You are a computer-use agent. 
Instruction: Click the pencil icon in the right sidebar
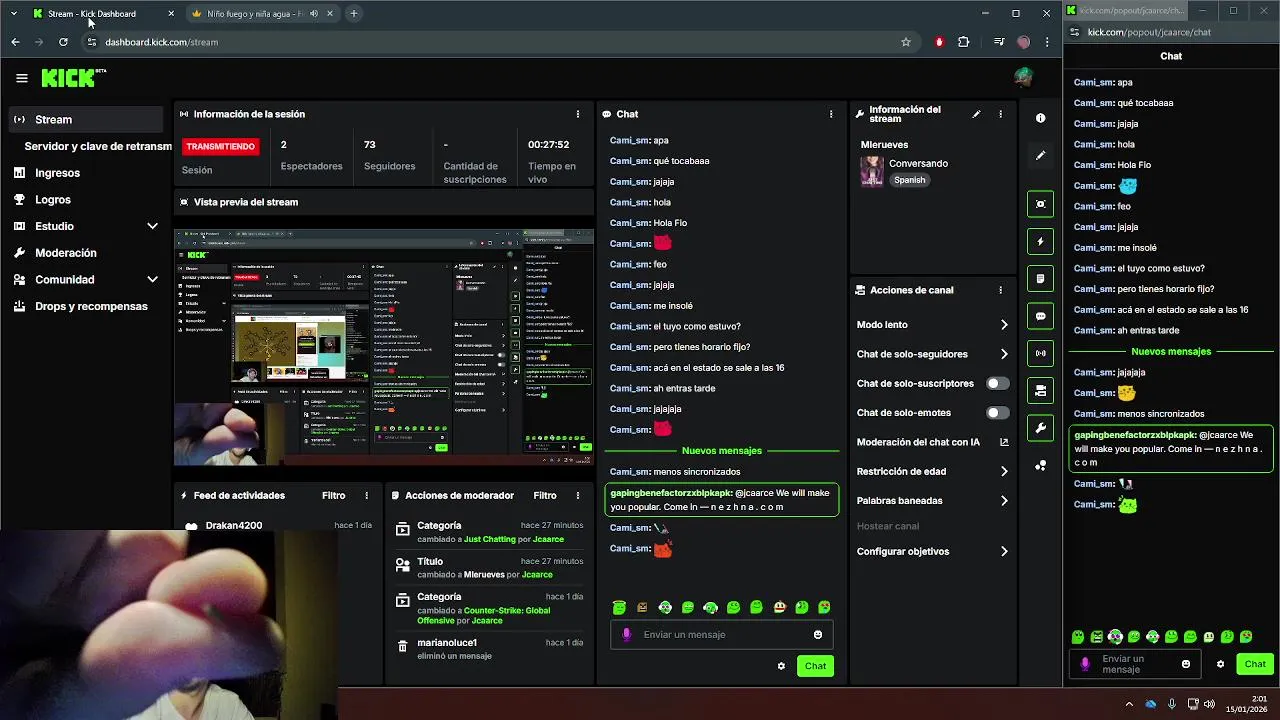coord(1040,155)
